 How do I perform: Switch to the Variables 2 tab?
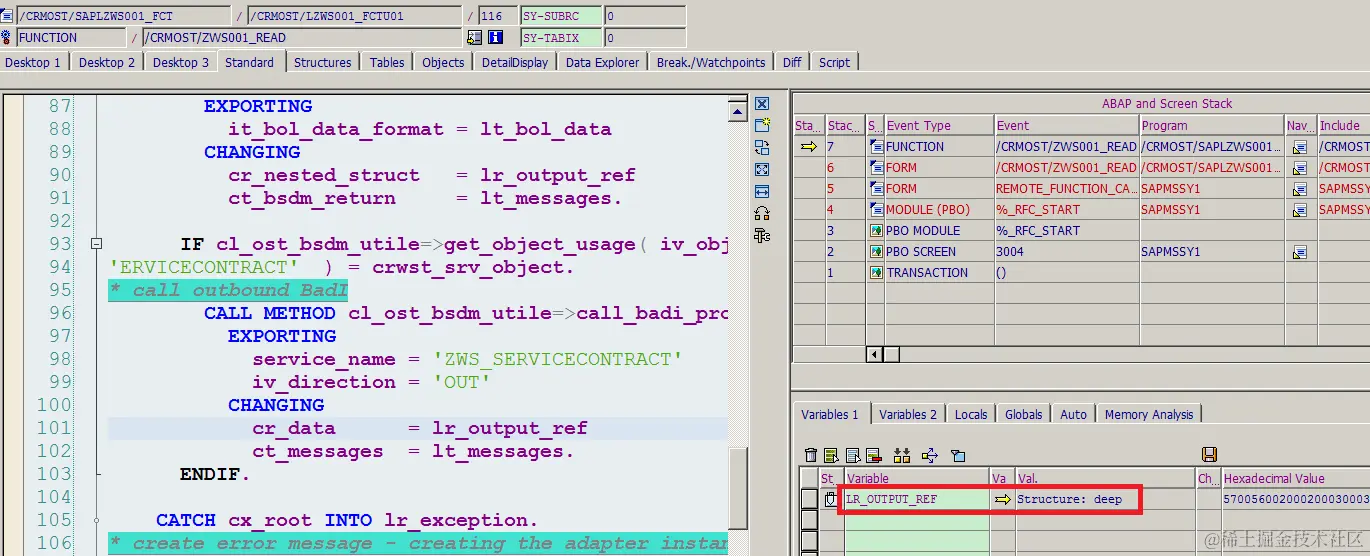coord(908,414)
